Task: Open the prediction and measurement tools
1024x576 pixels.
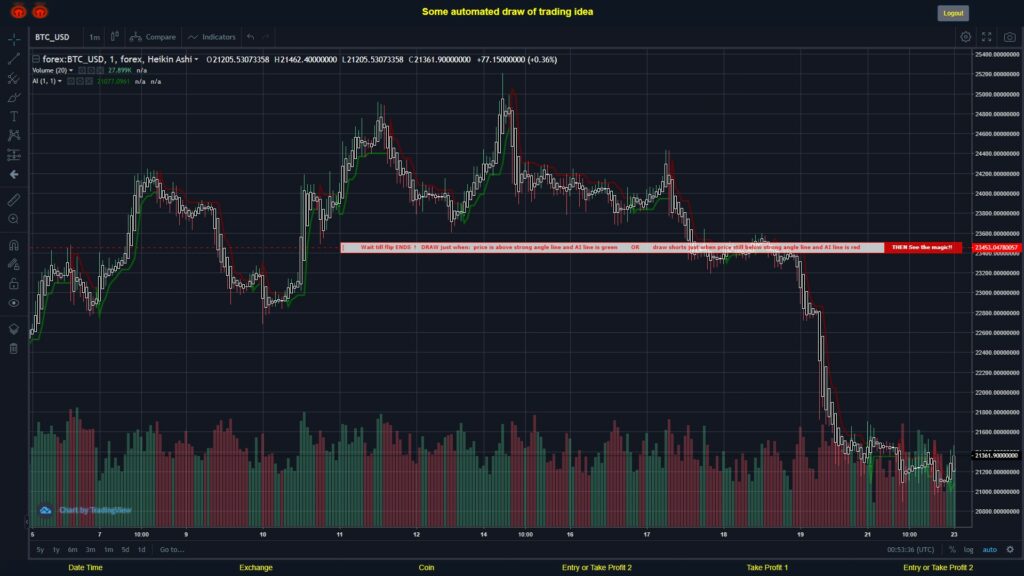Action: [x=14, y=155]
